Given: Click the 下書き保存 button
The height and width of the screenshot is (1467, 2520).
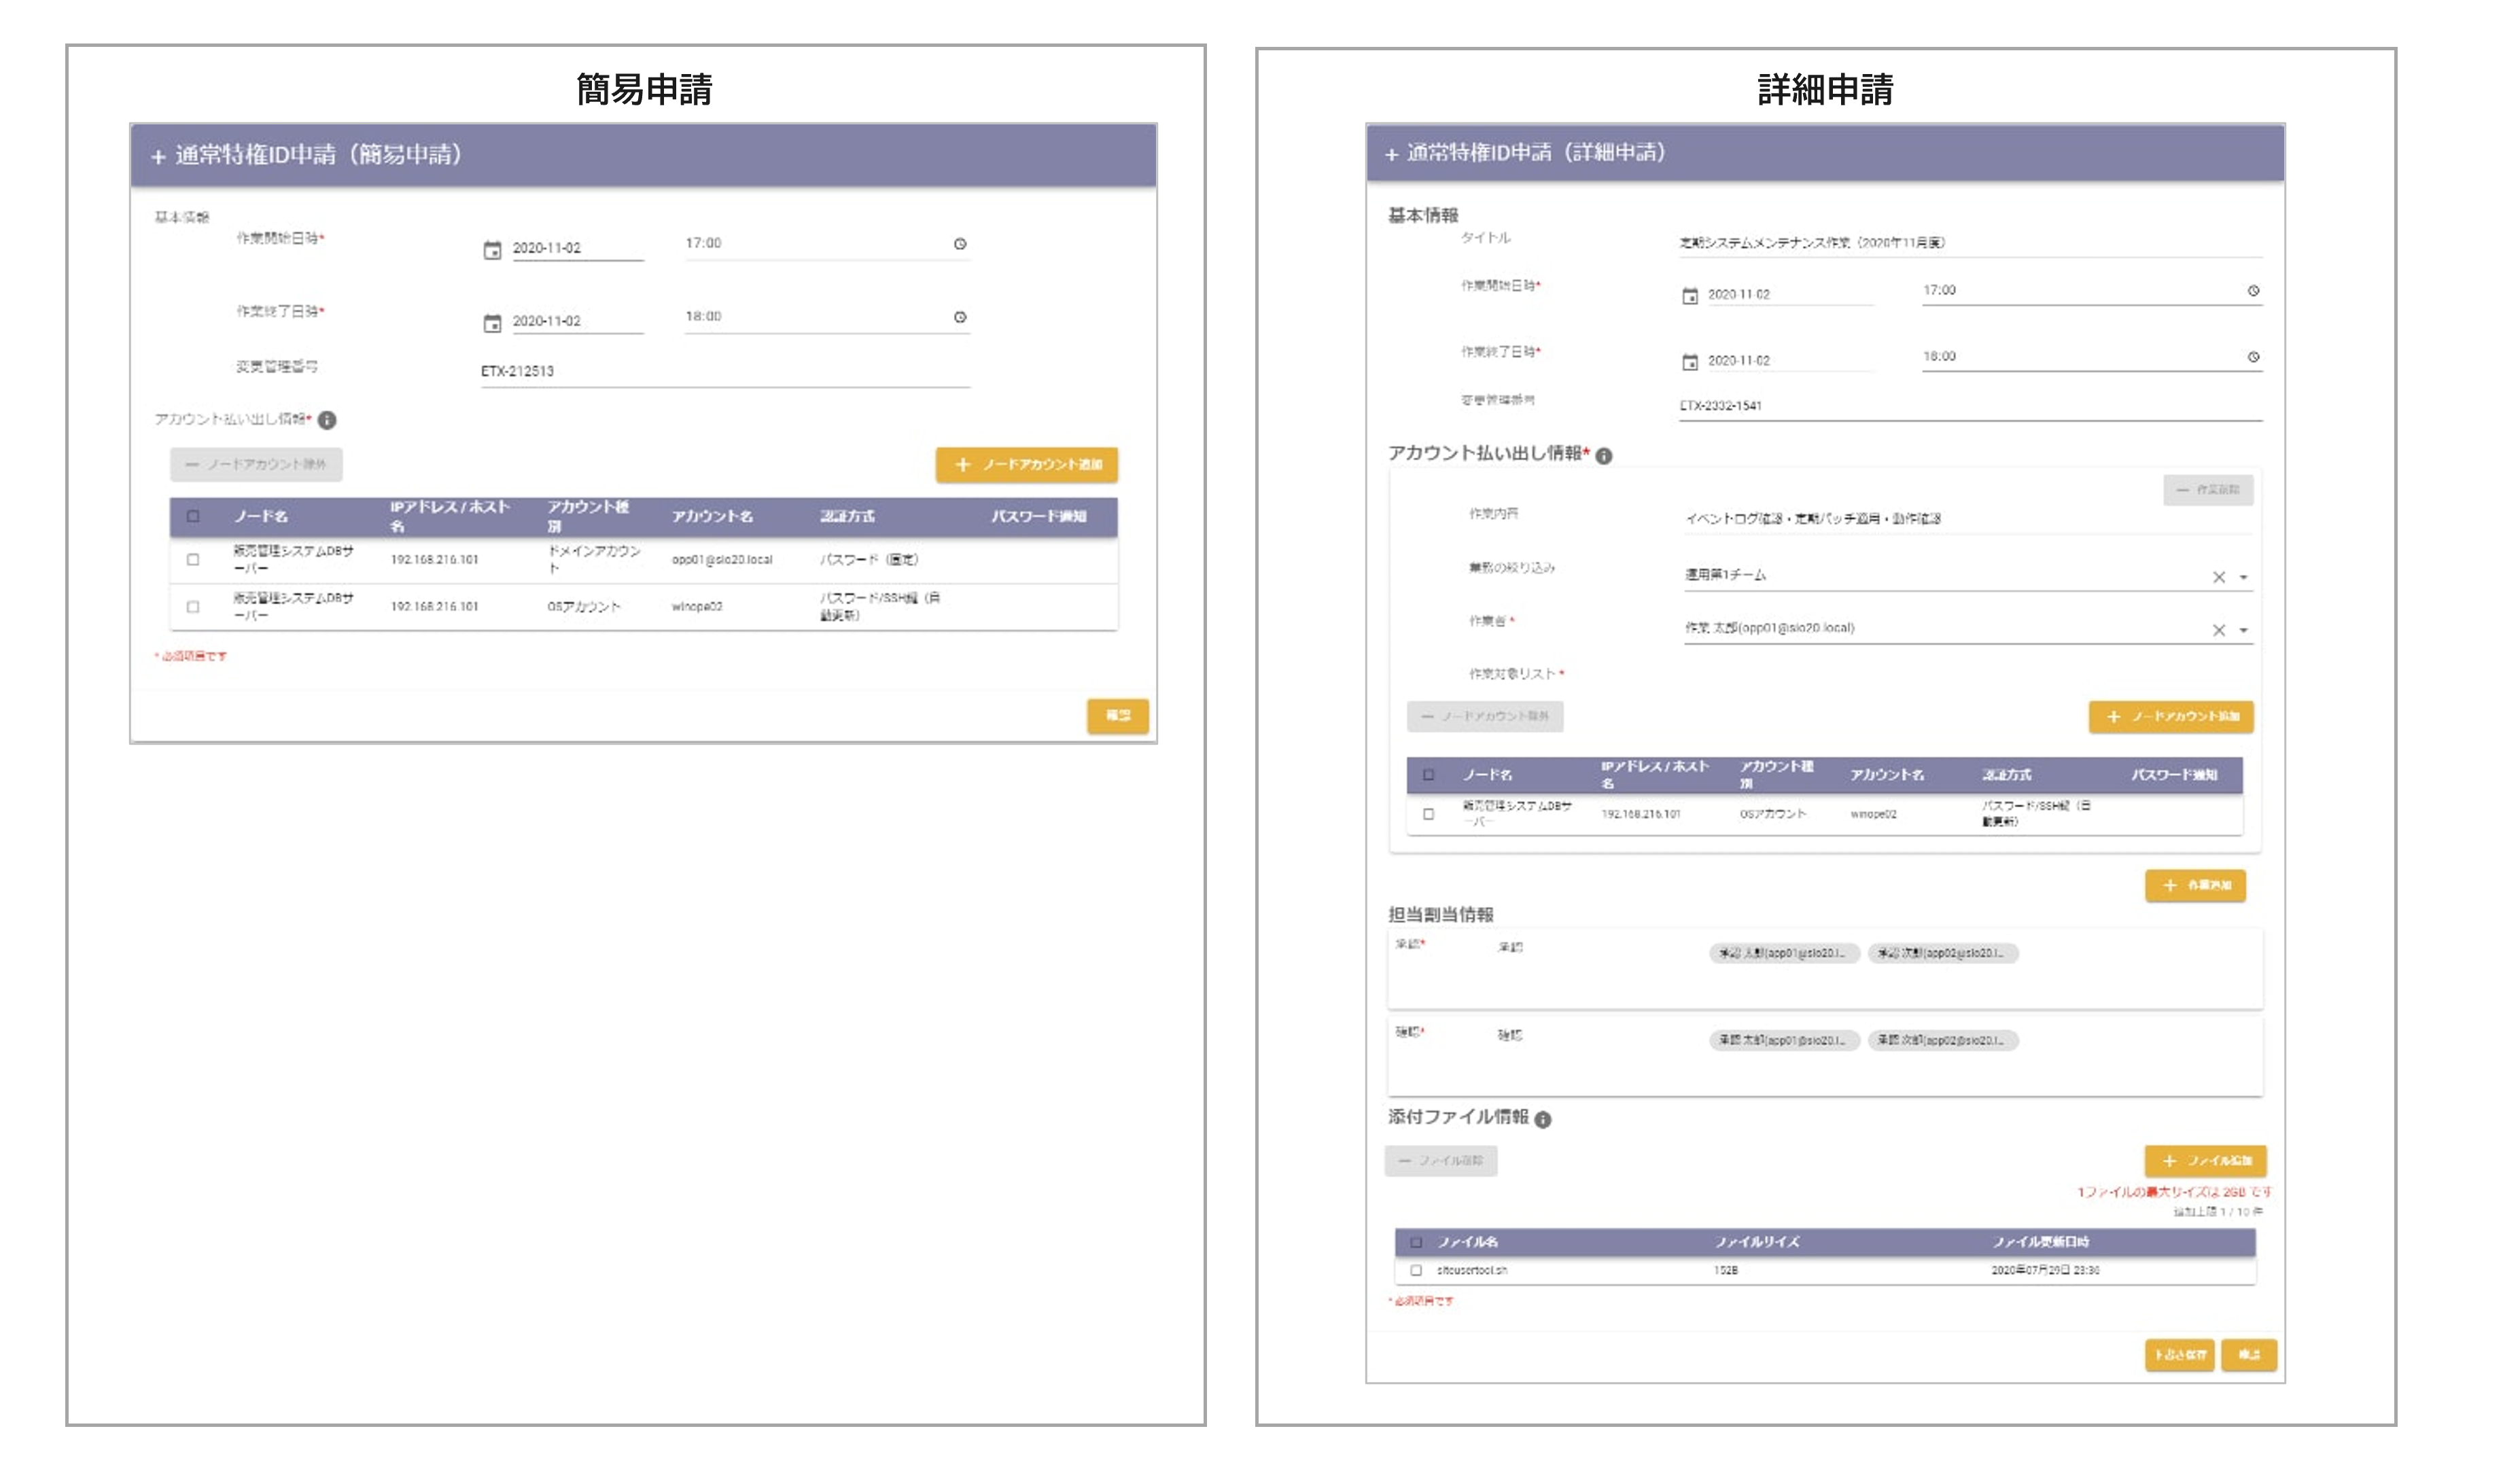Looking at the screenshot, I should point(2179,1355).
